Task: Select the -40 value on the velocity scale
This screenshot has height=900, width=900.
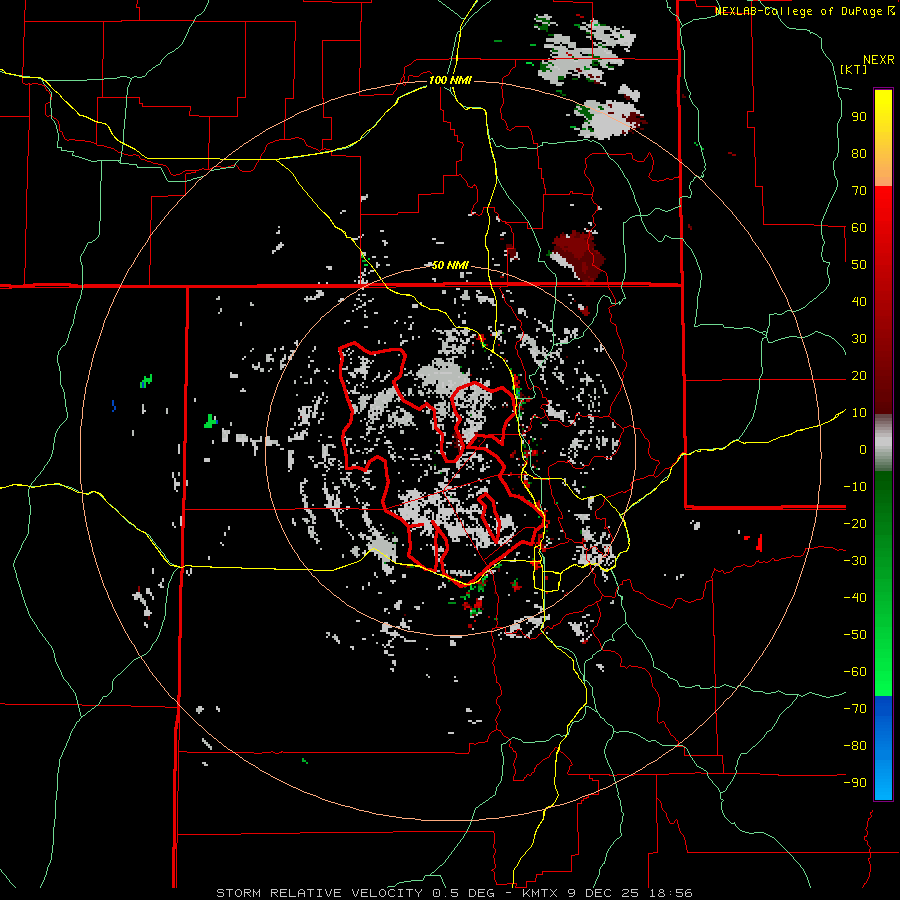Action: (855, 598)
